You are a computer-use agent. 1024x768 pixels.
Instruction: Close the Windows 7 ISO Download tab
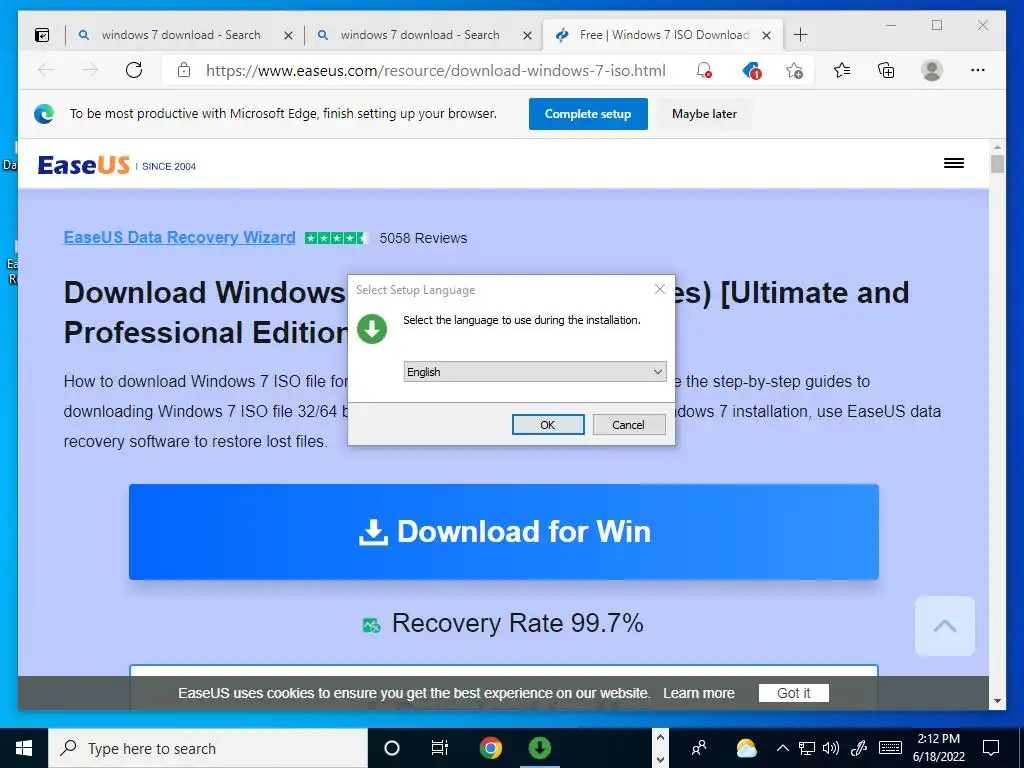[767, 35]
